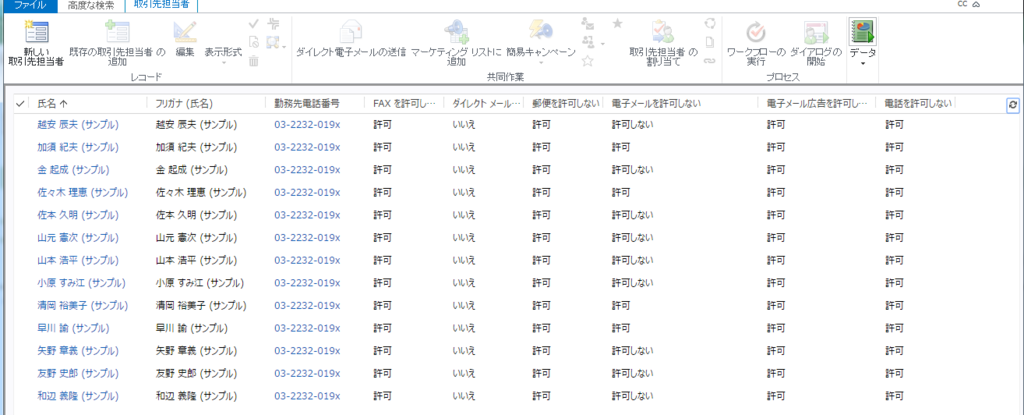Image resolution: width=1024 pixels, height=415 pixels.
Task: Click email 許可 cell in 加須 紀夫 row
Action: pyautogui.click(x=620, y=147)
